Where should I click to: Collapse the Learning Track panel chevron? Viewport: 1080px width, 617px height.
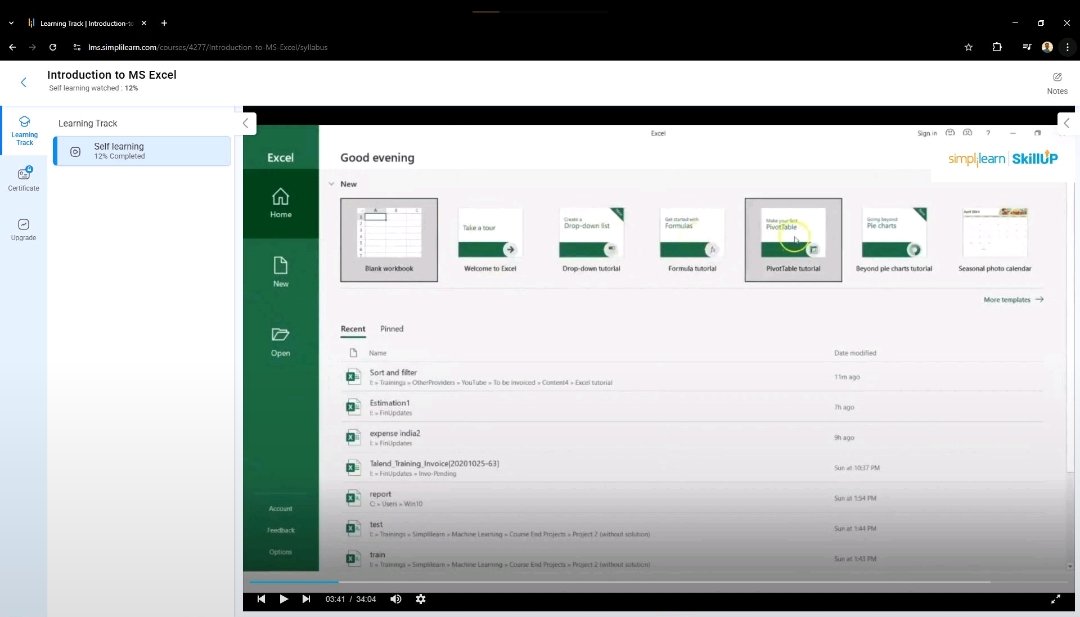click(x=245, y=123)
